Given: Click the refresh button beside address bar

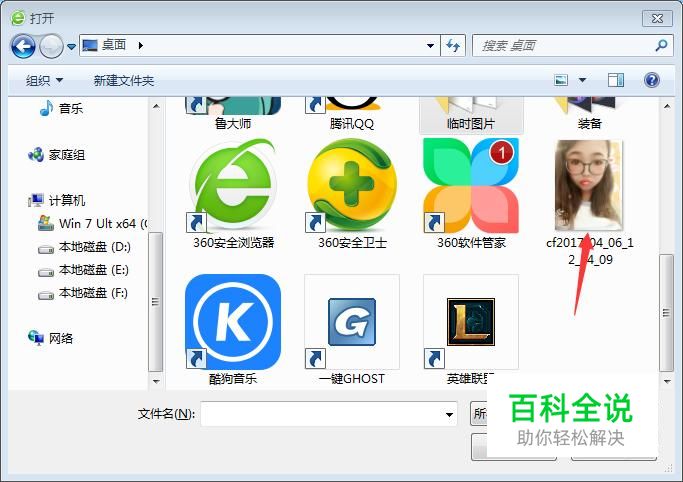Looking at the screenshot, I should click(453, 45).
